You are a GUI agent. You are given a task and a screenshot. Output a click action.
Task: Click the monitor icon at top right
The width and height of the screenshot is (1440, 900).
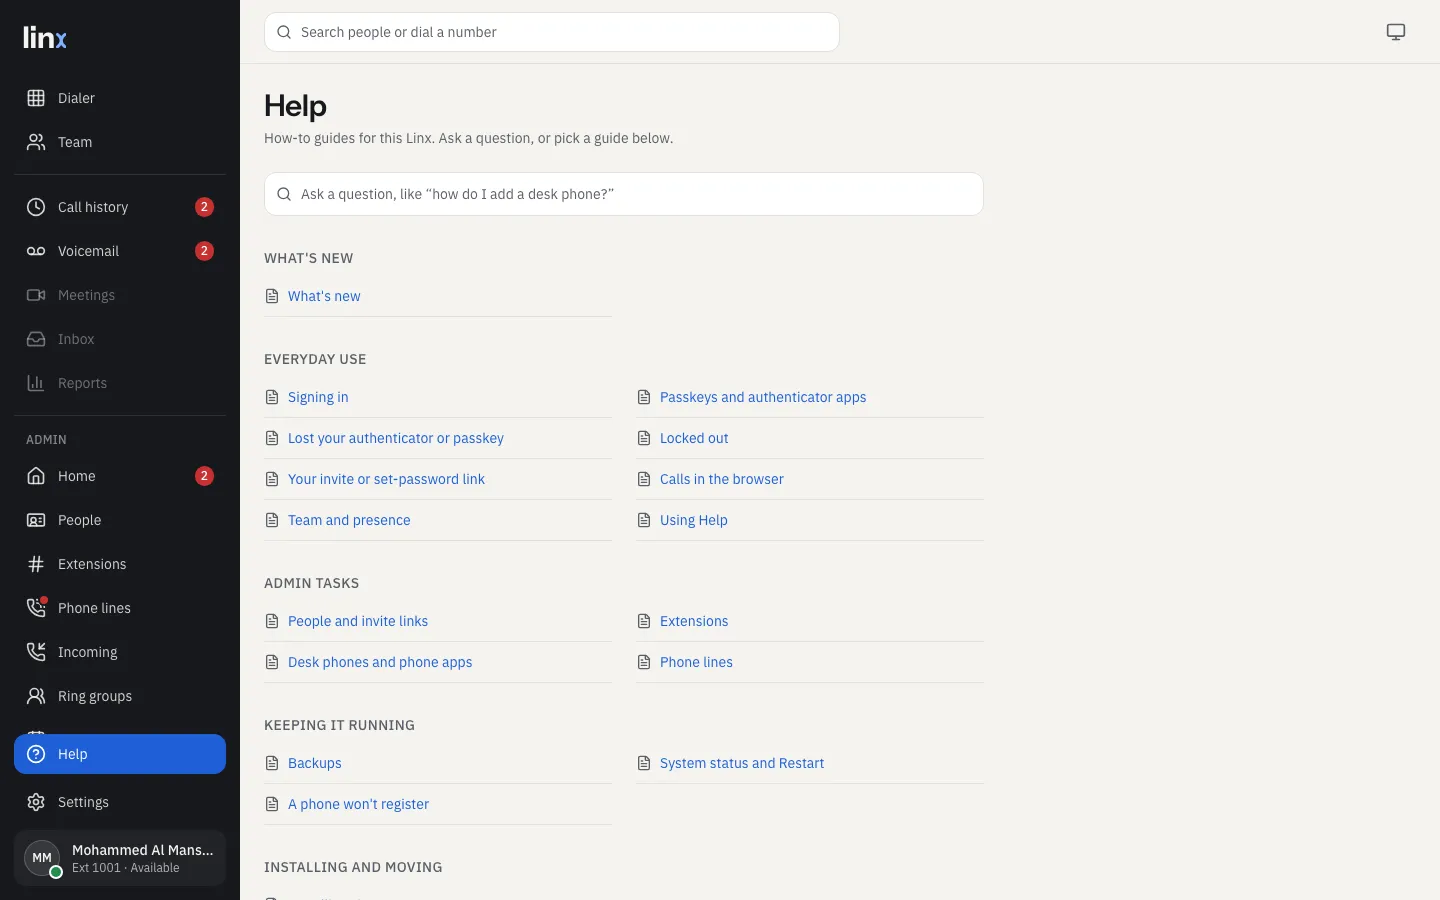click(1396, 32)
